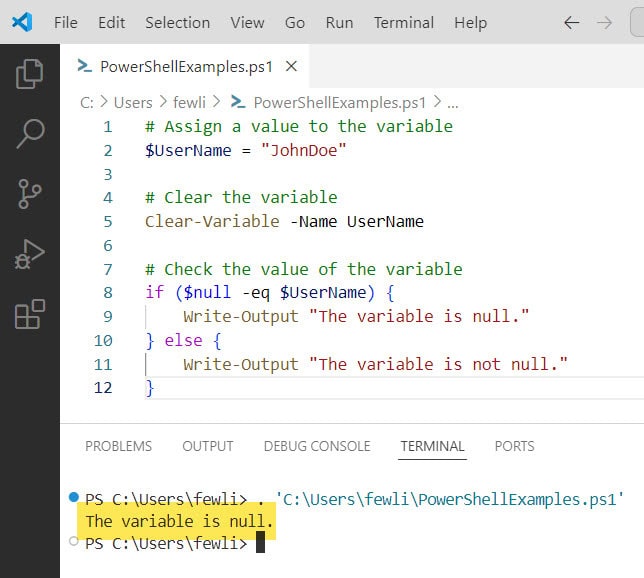
Task: Go back with the left arrow
Action: click(571, 23)
